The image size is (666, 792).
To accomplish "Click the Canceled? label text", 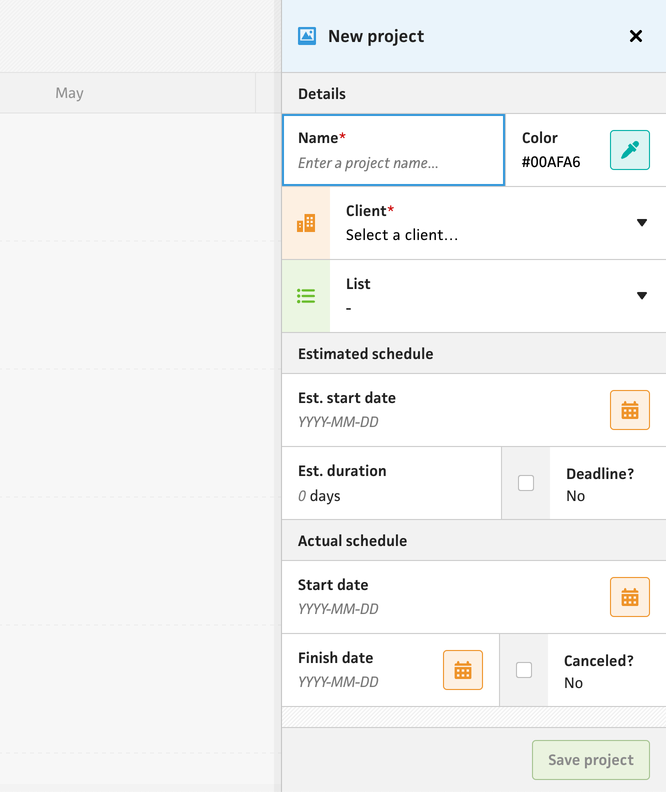I will point(598,661).
